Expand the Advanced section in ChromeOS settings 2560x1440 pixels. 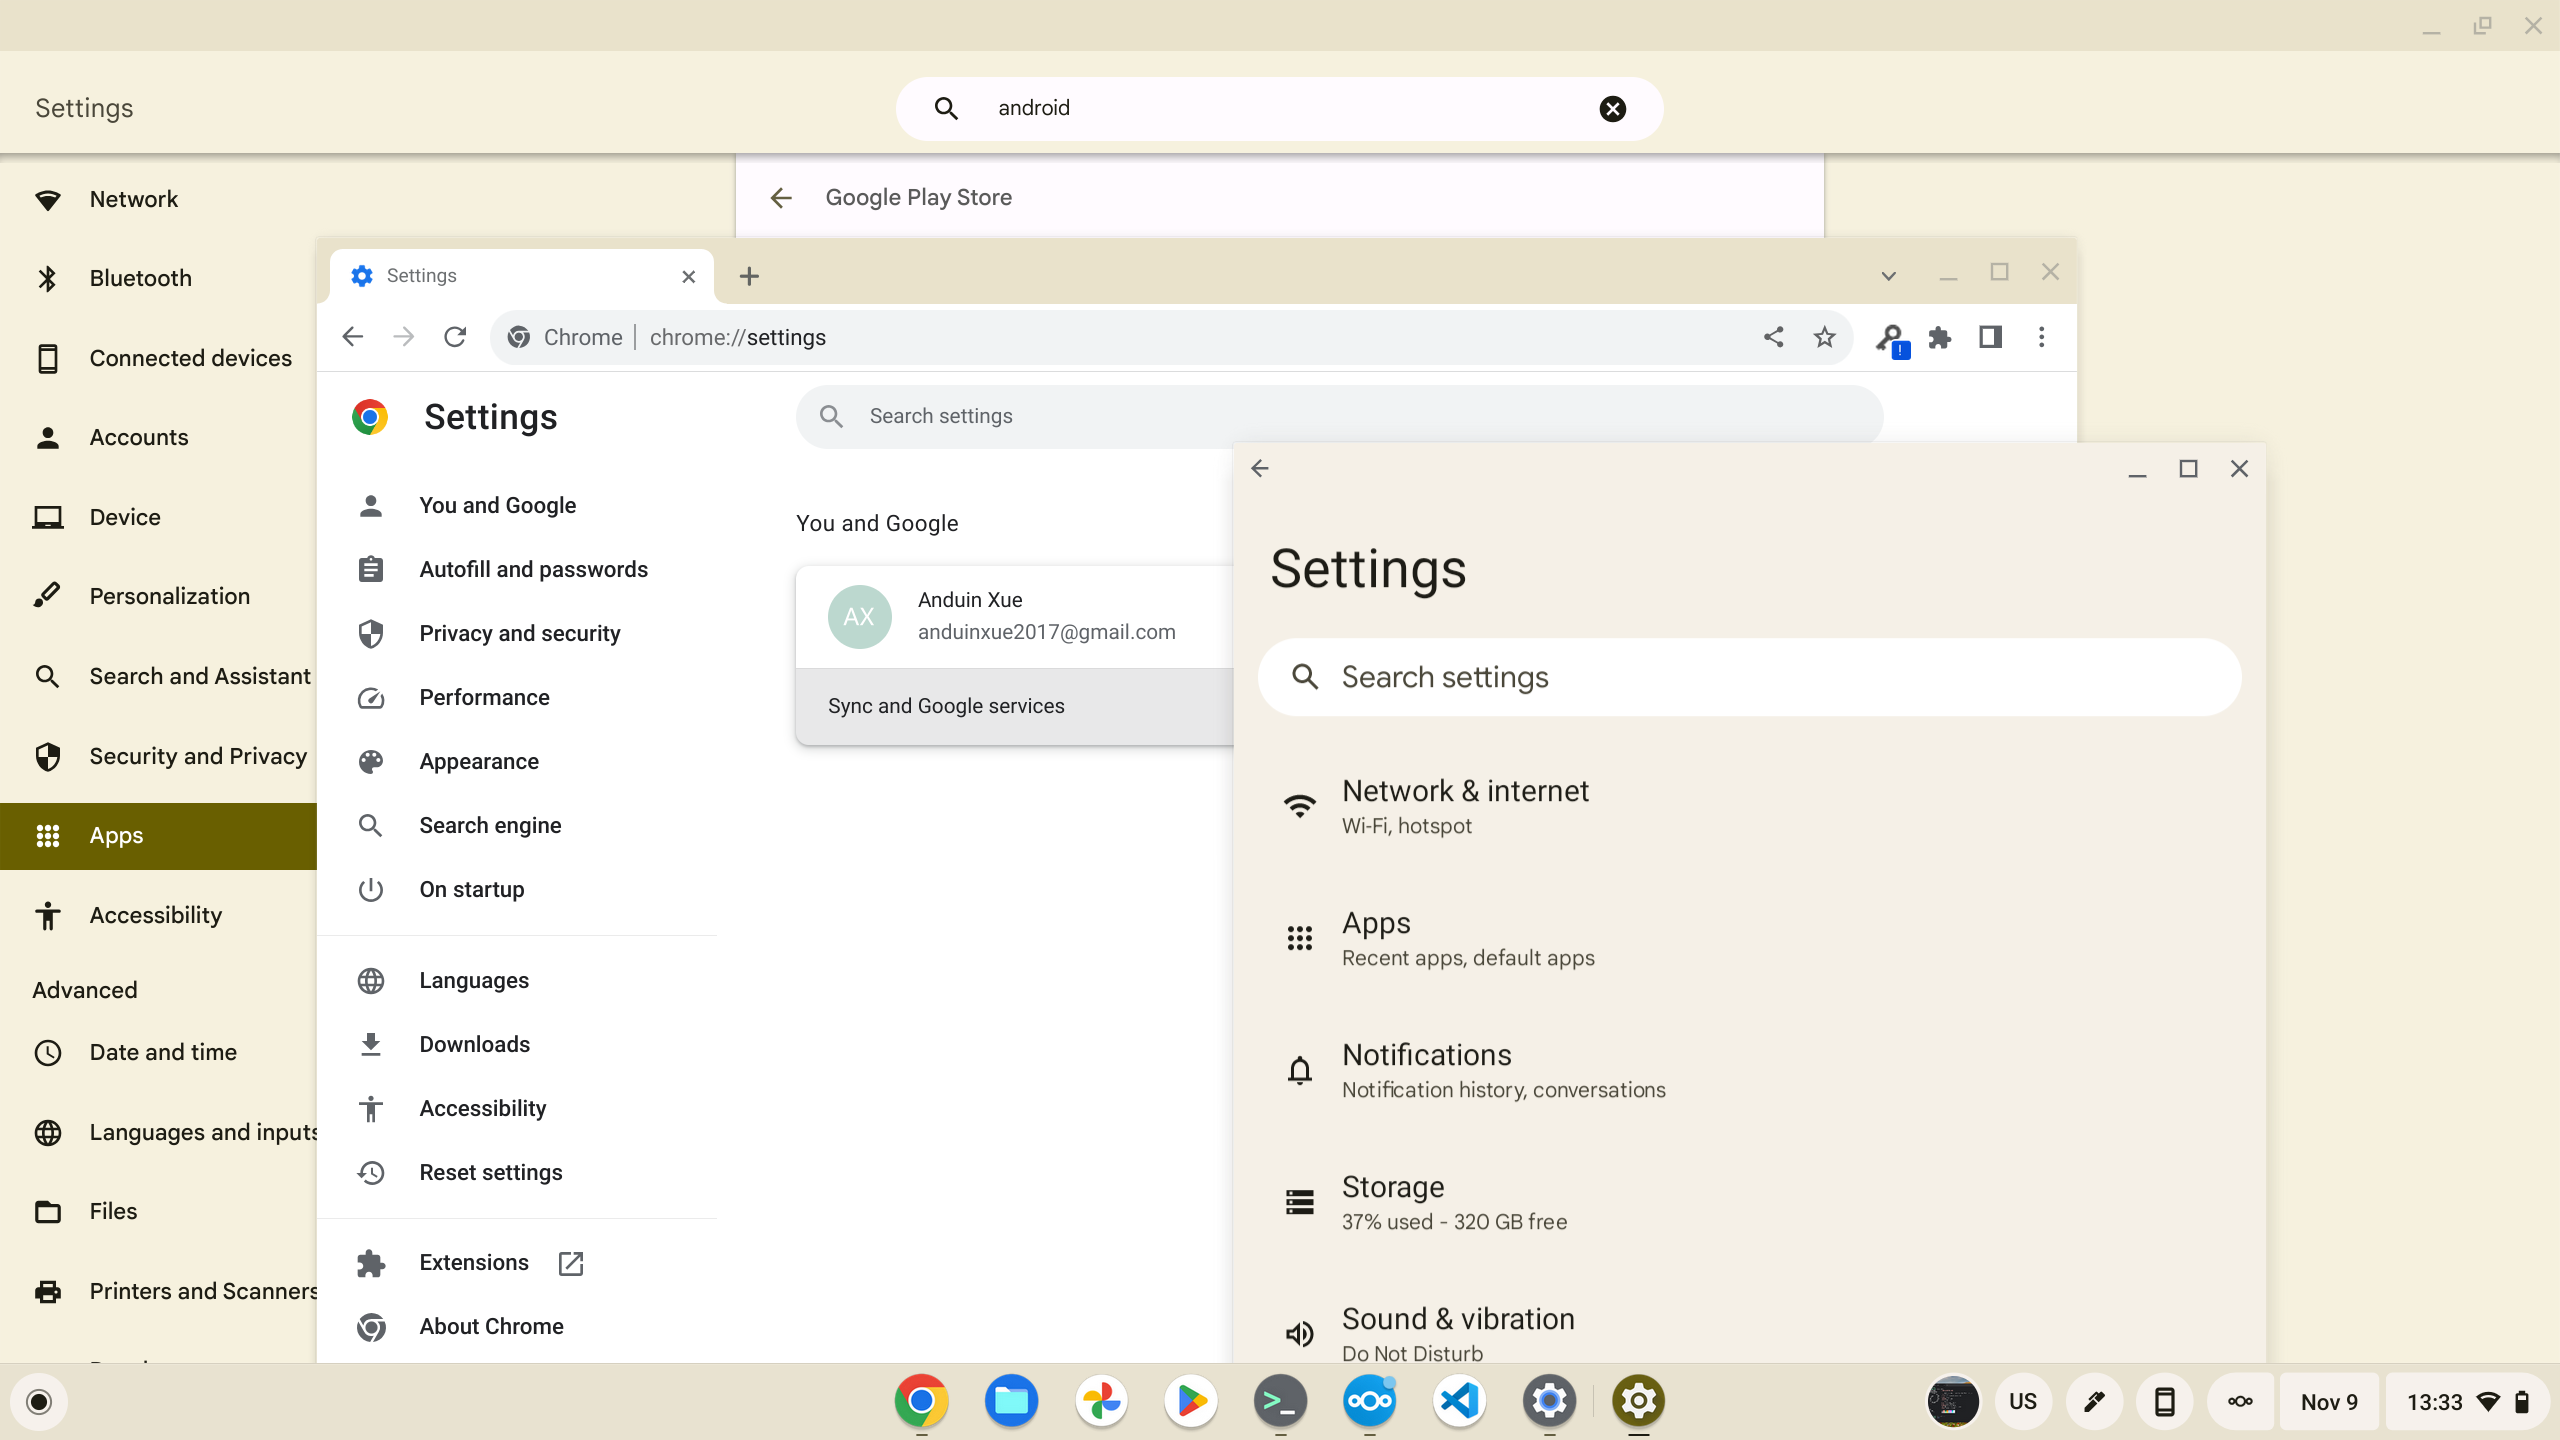click(x=85, y=989)
